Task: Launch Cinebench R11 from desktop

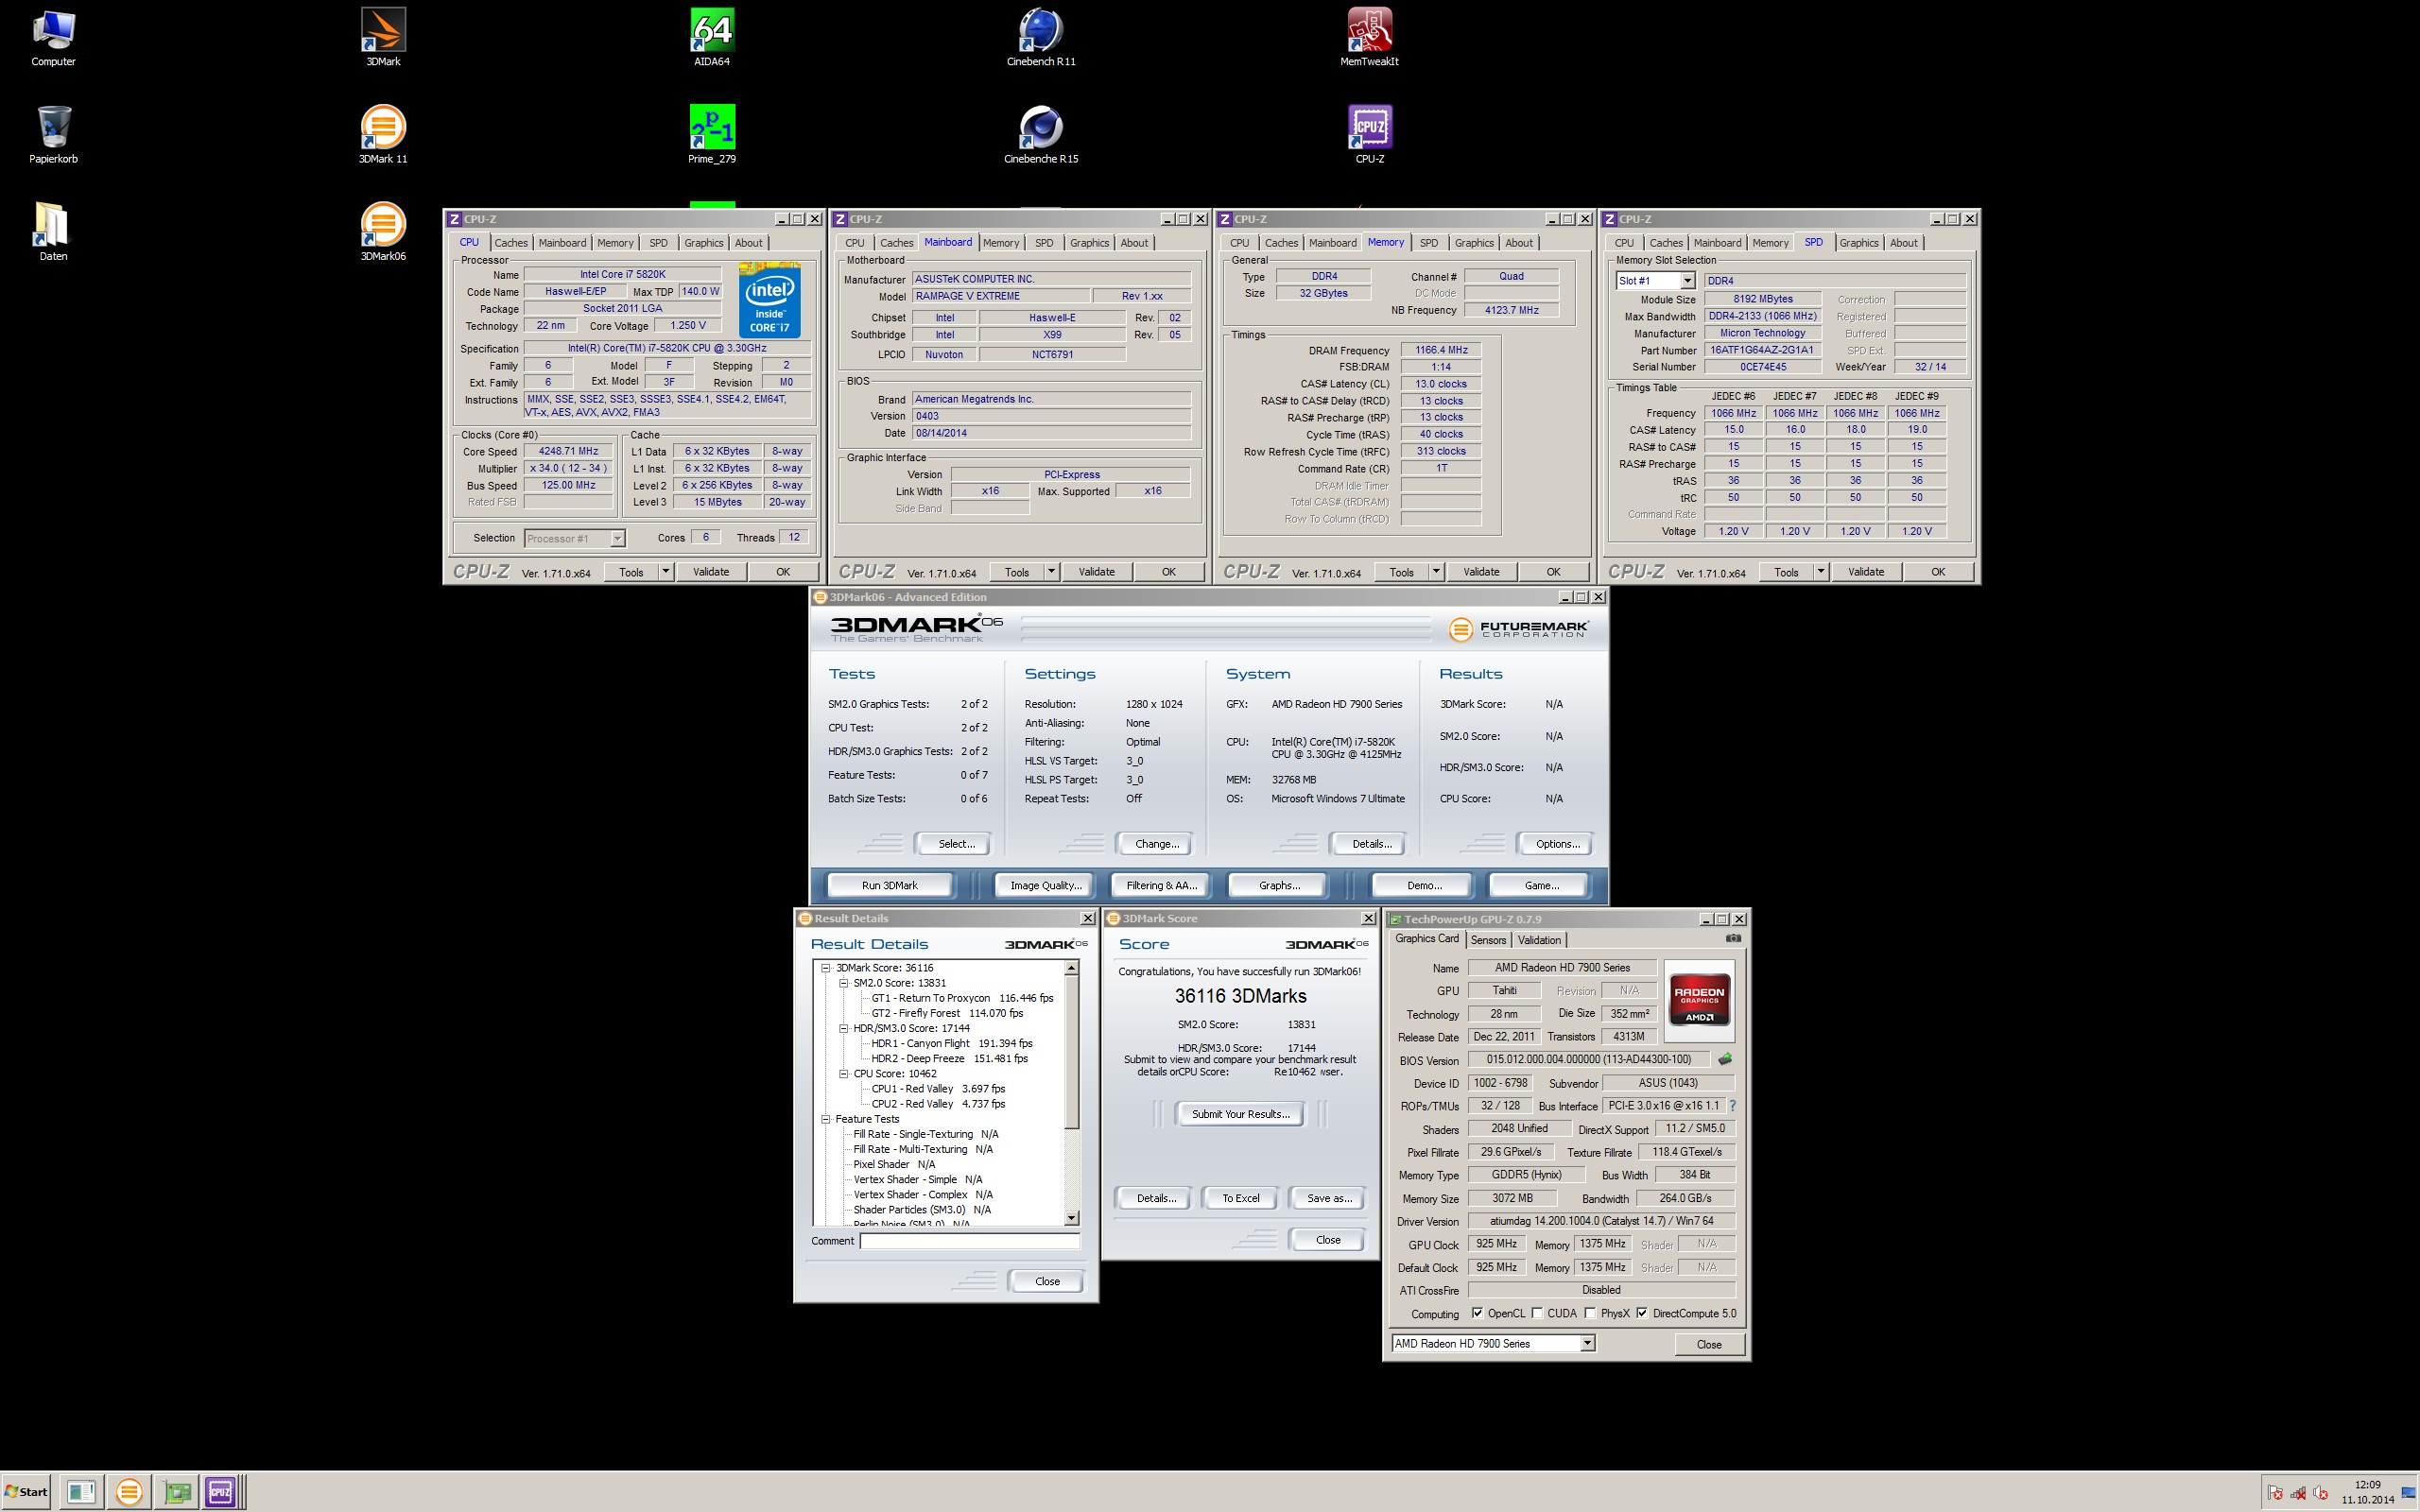Action: click(1040, 32)
